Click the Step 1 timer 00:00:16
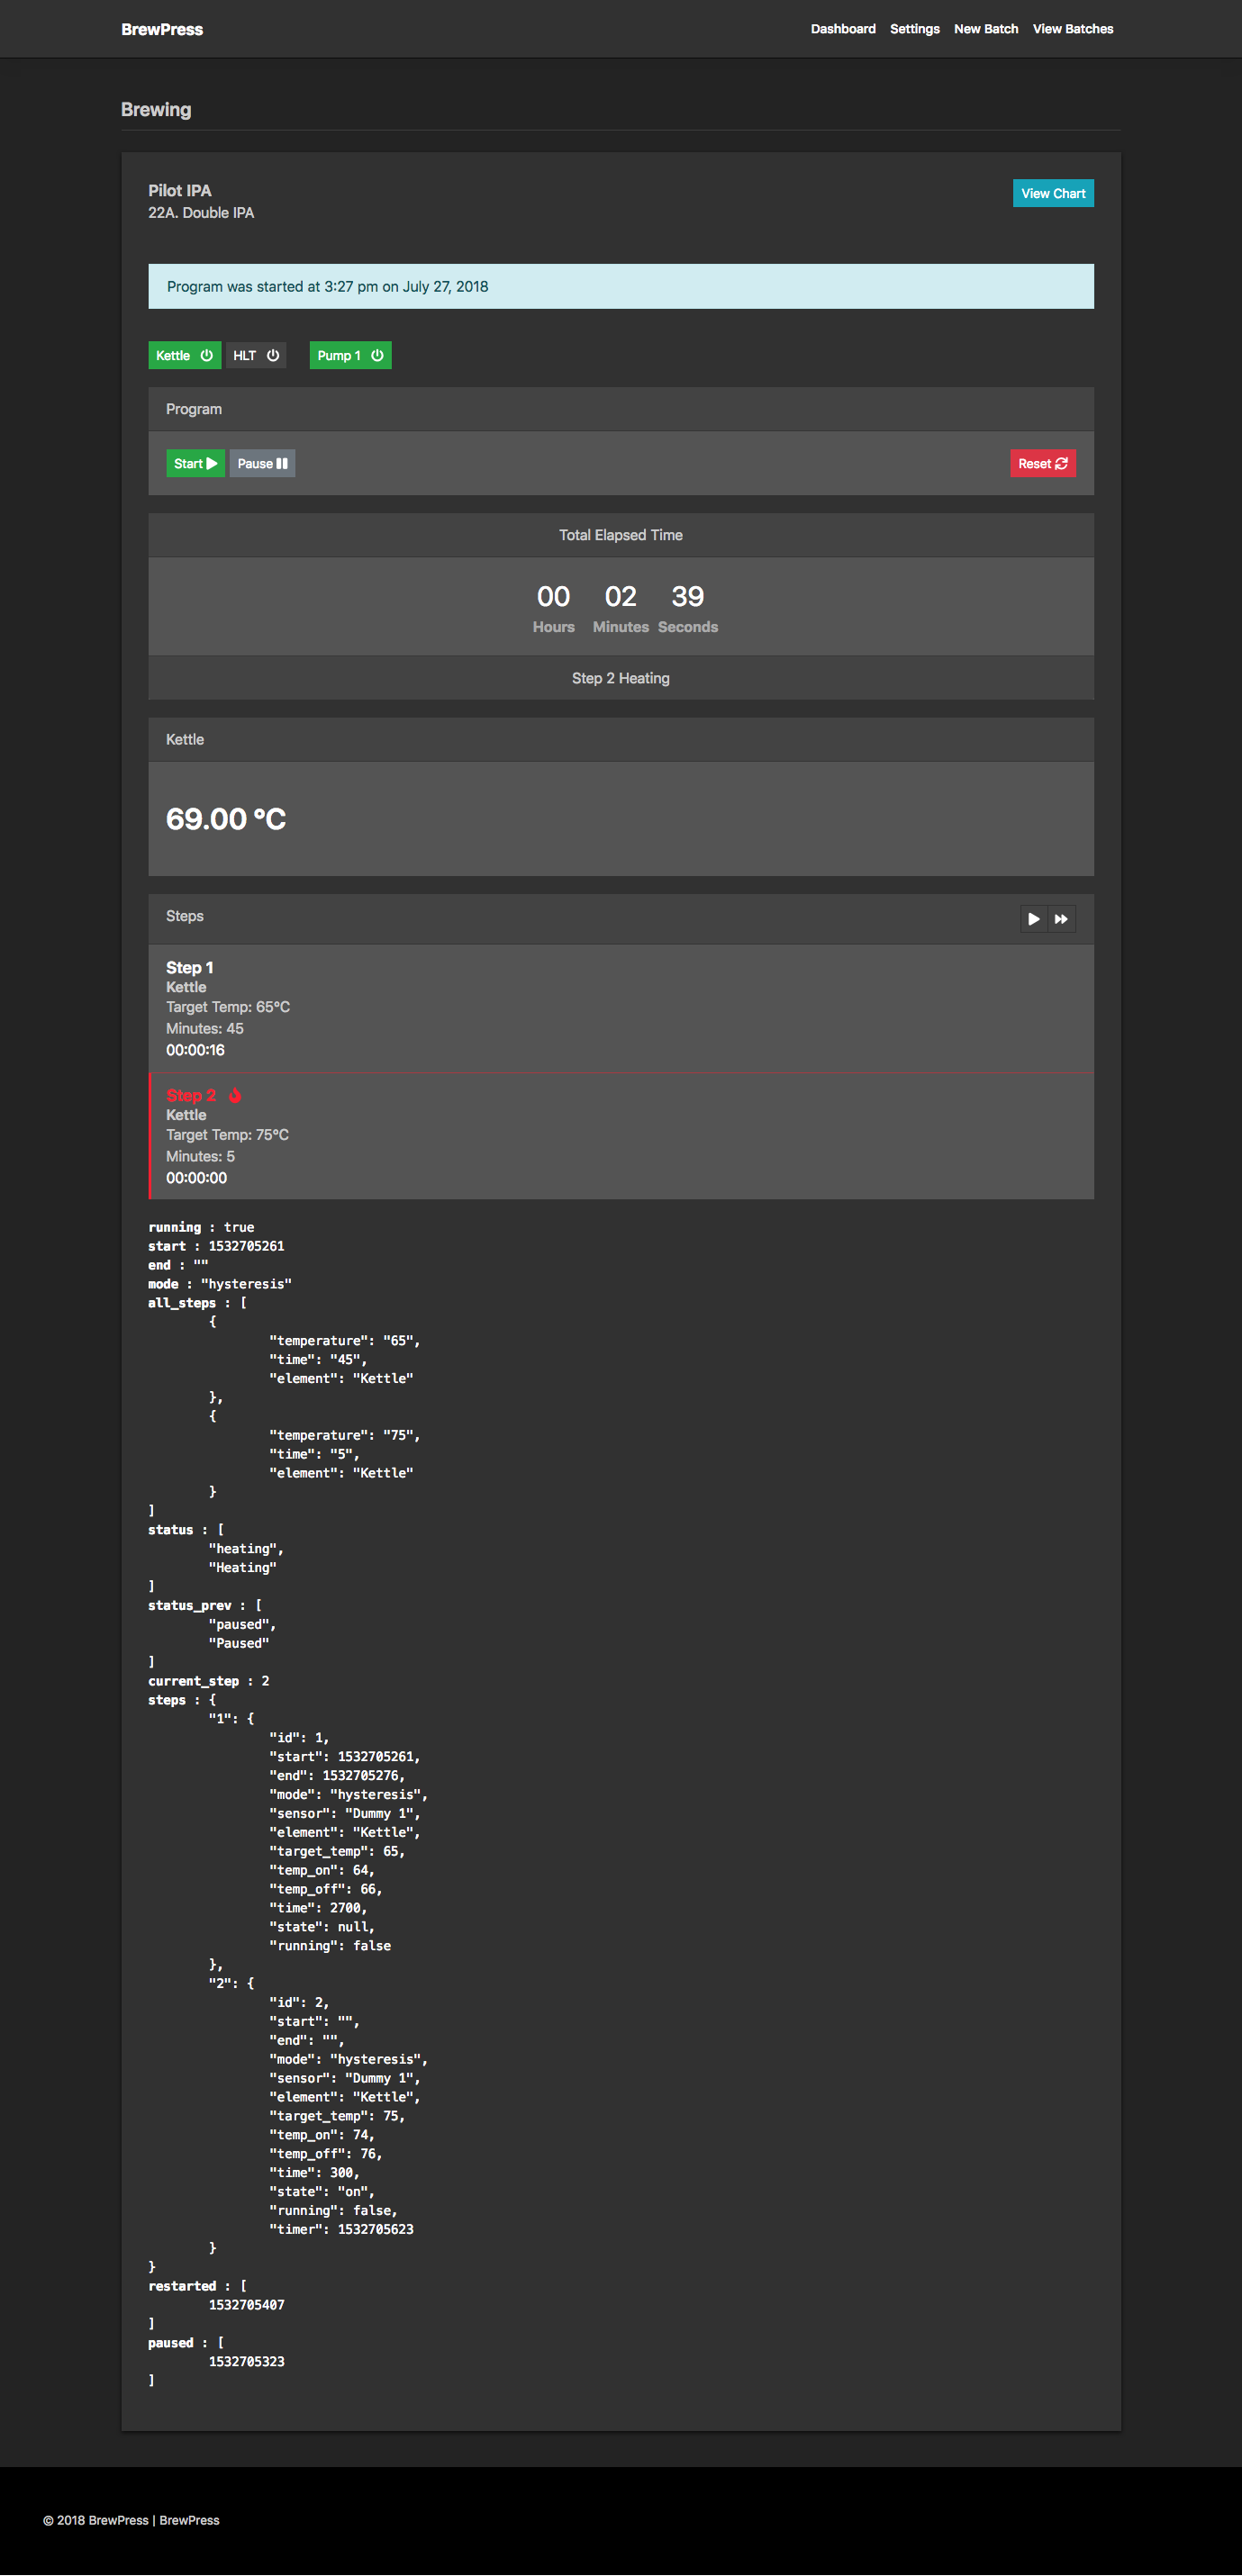The width and height of the screenshot is (1242, 2576). coord(195,1050)
